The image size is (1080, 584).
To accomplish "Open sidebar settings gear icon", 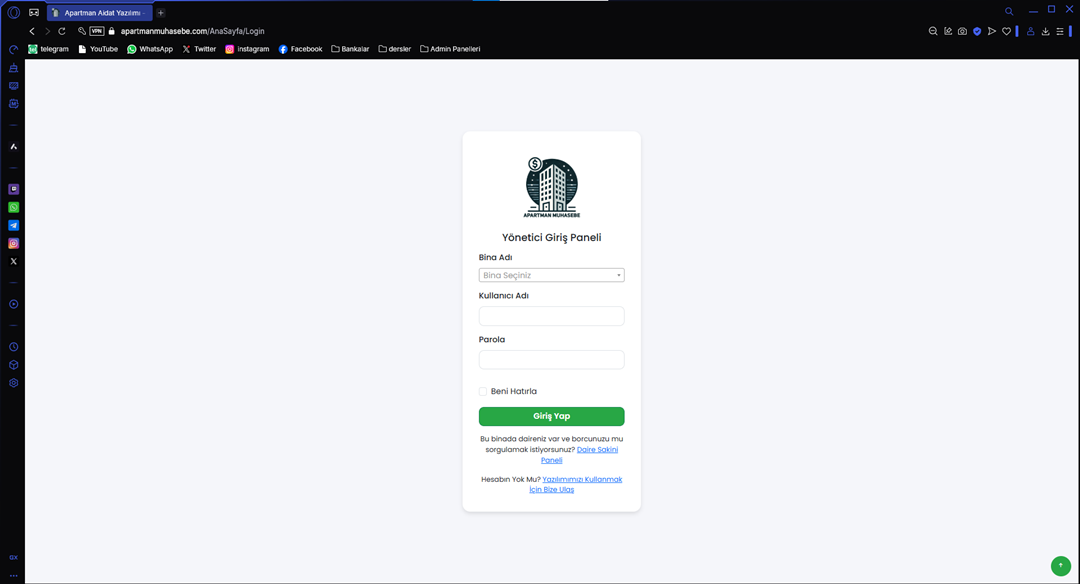I will pyautogui.click(x=14, y=383).
